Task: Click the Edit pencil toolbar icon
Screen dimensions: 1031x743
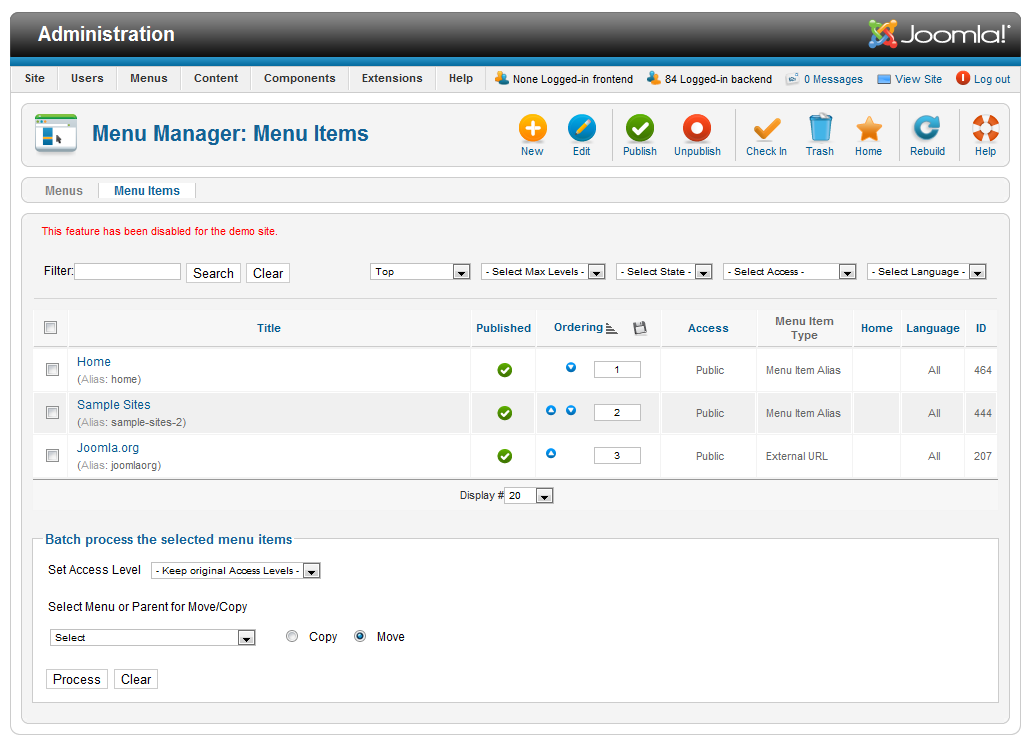Action: pyautogui.click(x=581, y=129)
